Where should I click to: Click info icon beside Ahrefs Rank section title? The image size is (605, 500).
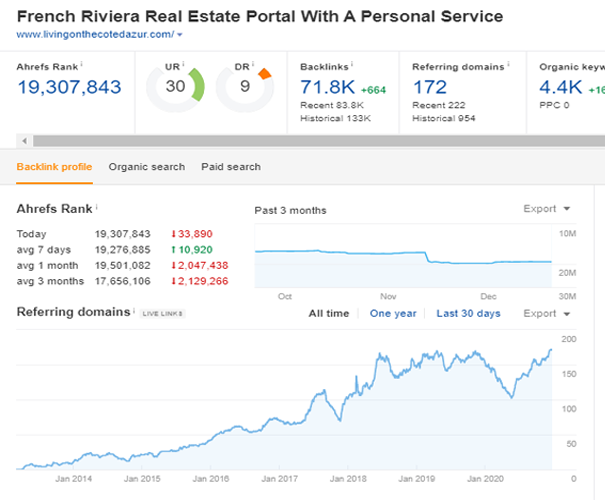(96, 207)
